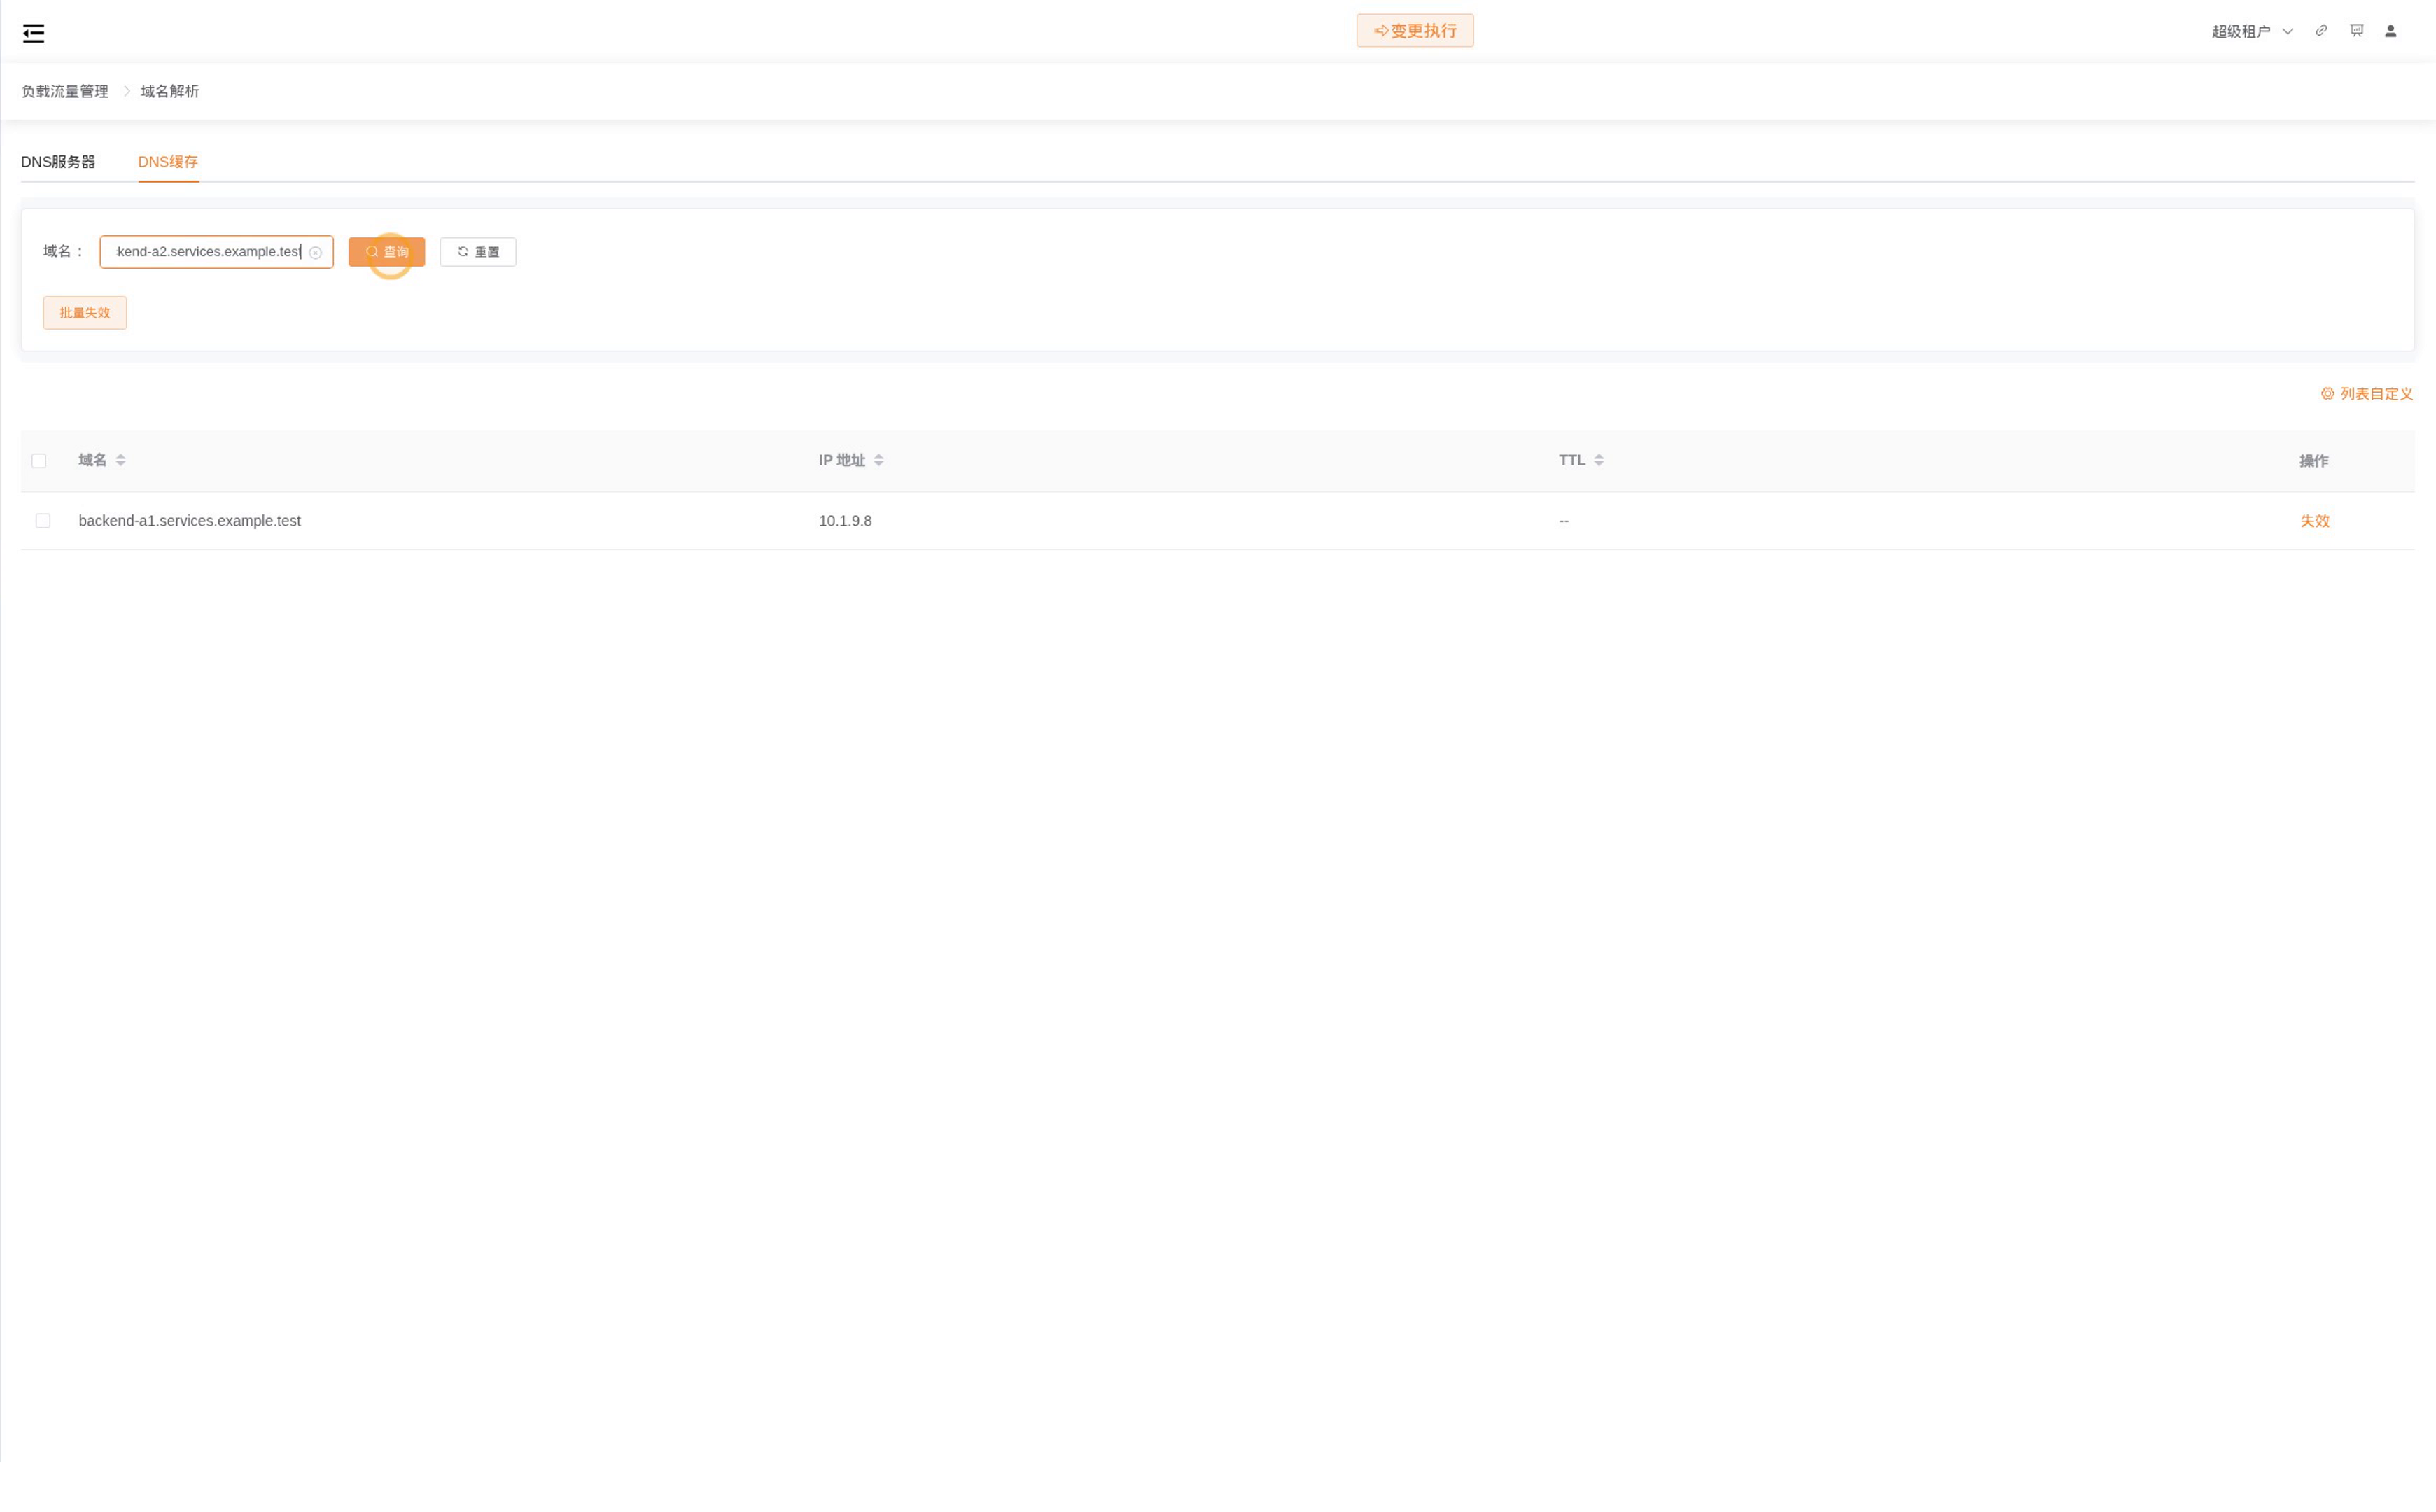Viewport: 2436px width, 1512px height.
Task: Click the backend-a1.services.example.test domain cell
Action: 190,521
